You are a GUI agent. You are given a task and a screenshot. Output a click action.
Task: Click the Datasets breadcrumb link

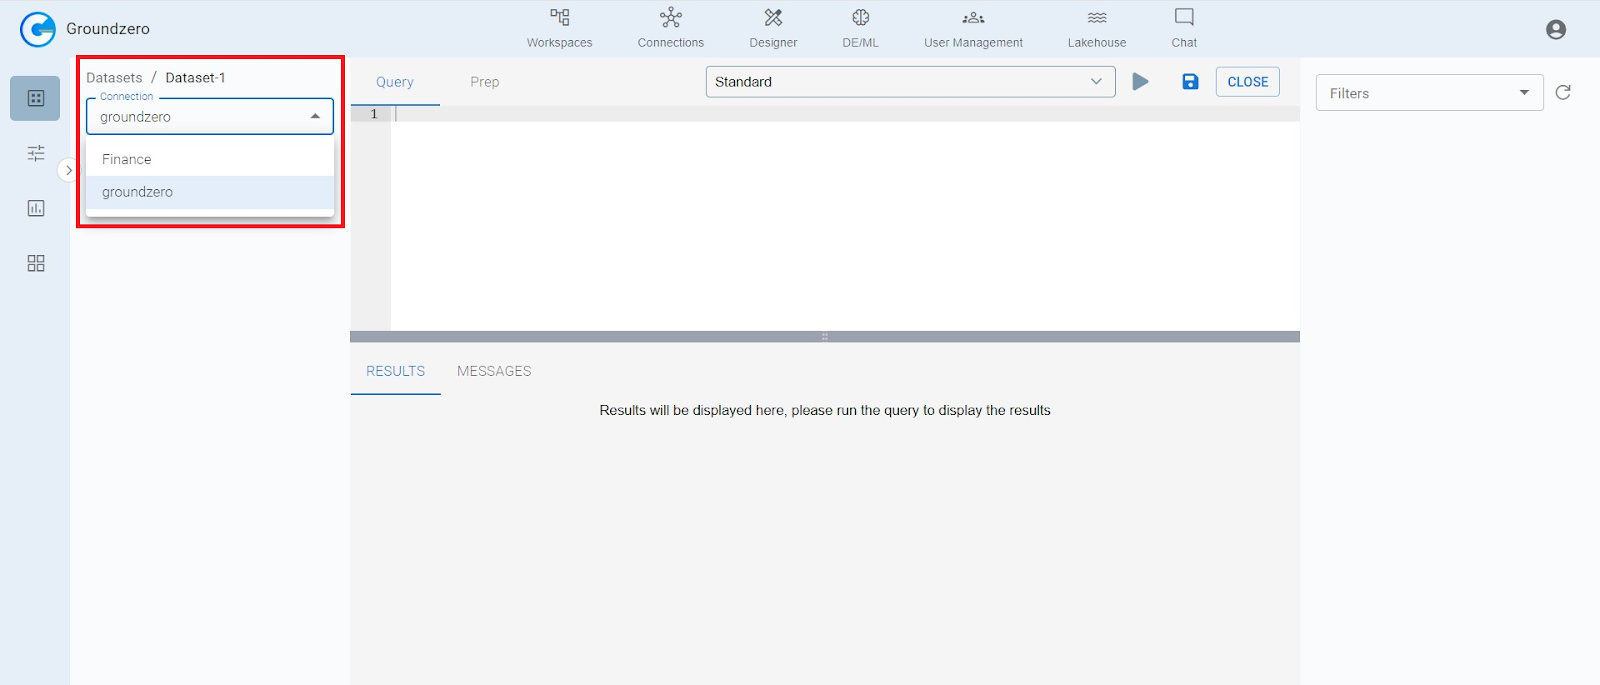(x=114, y=78)
